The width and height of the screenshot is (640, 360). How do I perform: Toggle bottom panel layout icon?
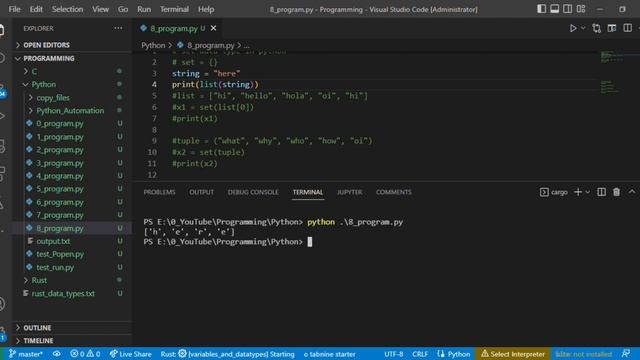tap(554, 9)
